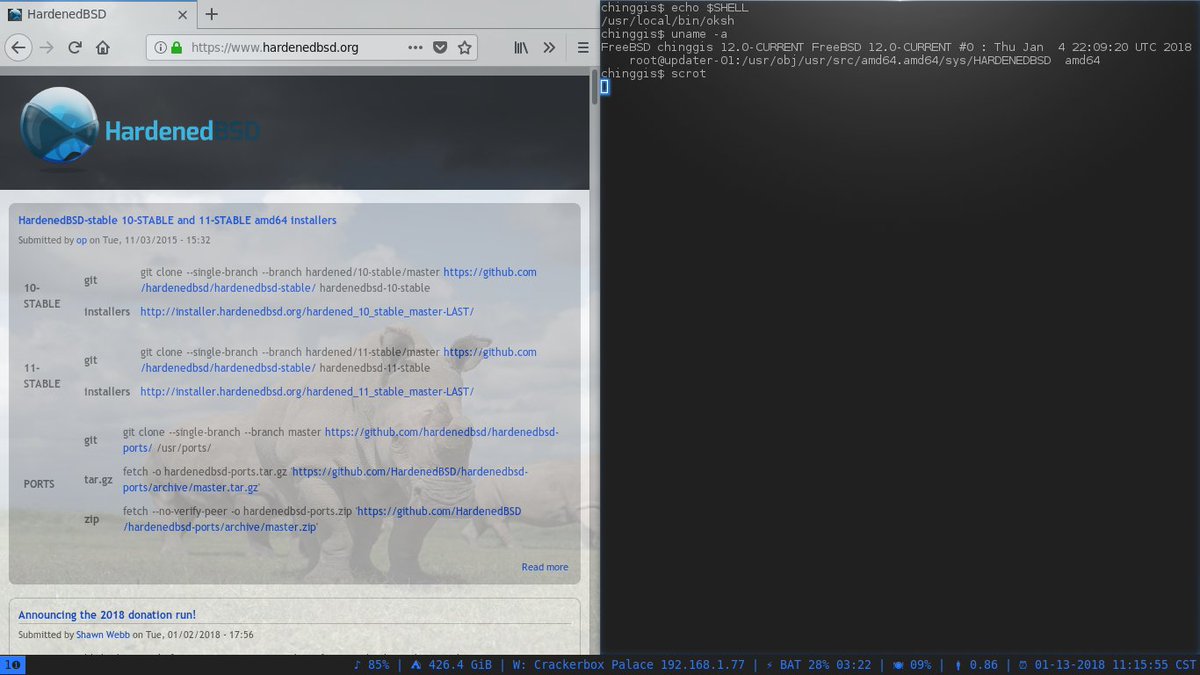Open Announcing the 2018 donation run article
Screen dimensions: 1200x675
pos(107,615)
